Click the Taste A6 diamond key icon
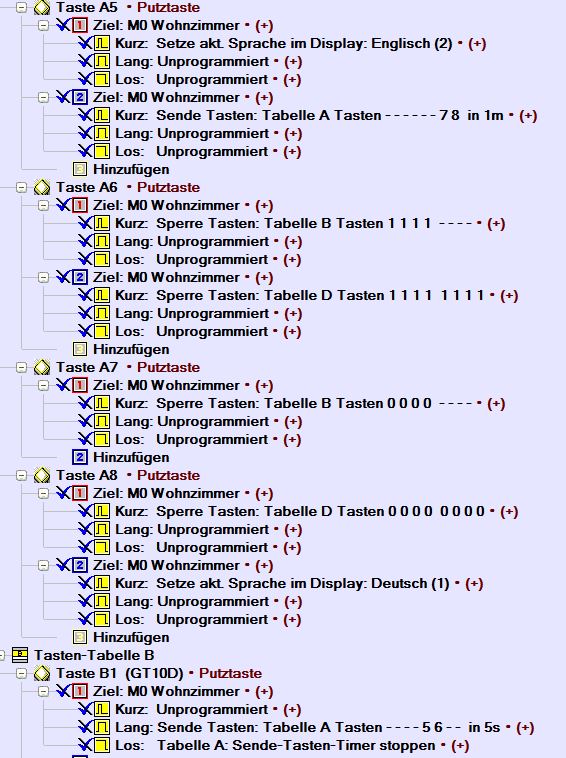The image size is (566, 758). (42, 188)
